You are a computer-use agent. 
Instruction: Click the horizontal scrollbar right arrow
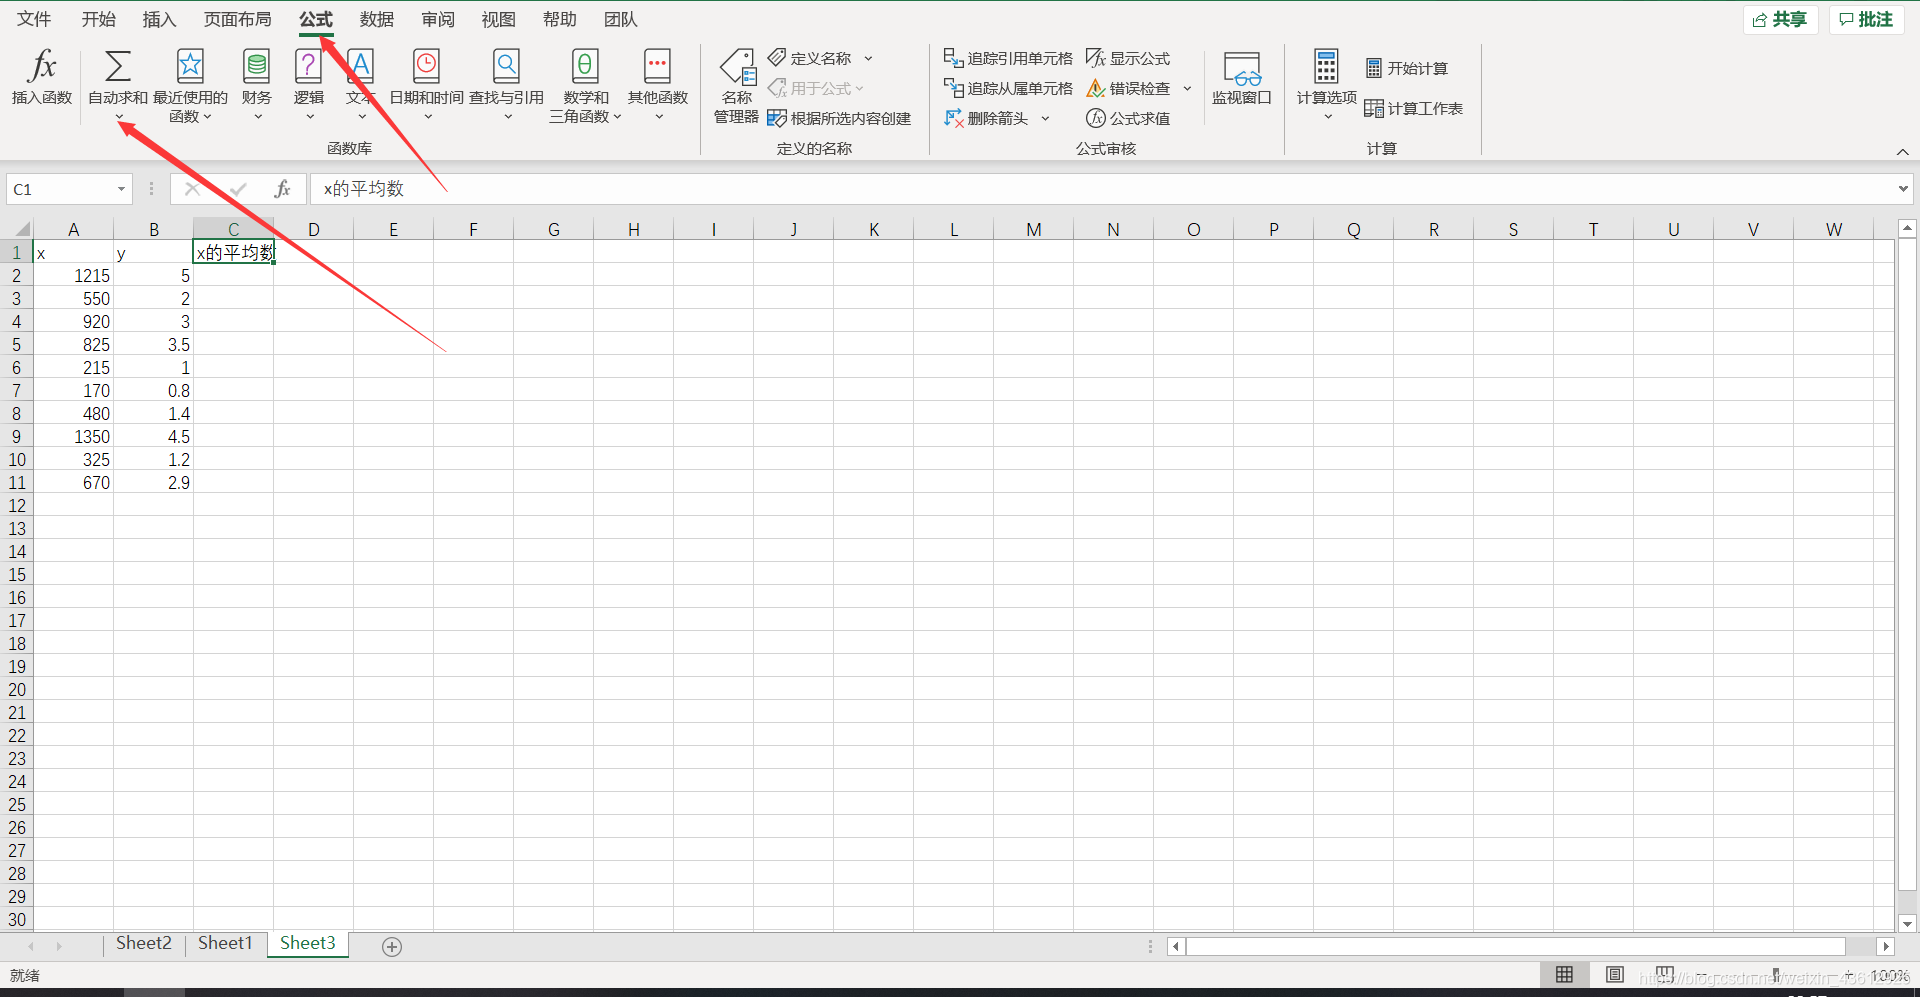tap(1886, 946)
